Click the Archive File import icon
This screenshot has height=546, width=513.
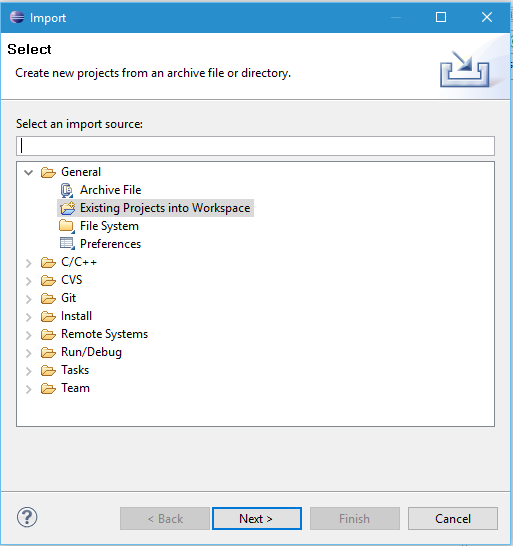tap(67, 190)
